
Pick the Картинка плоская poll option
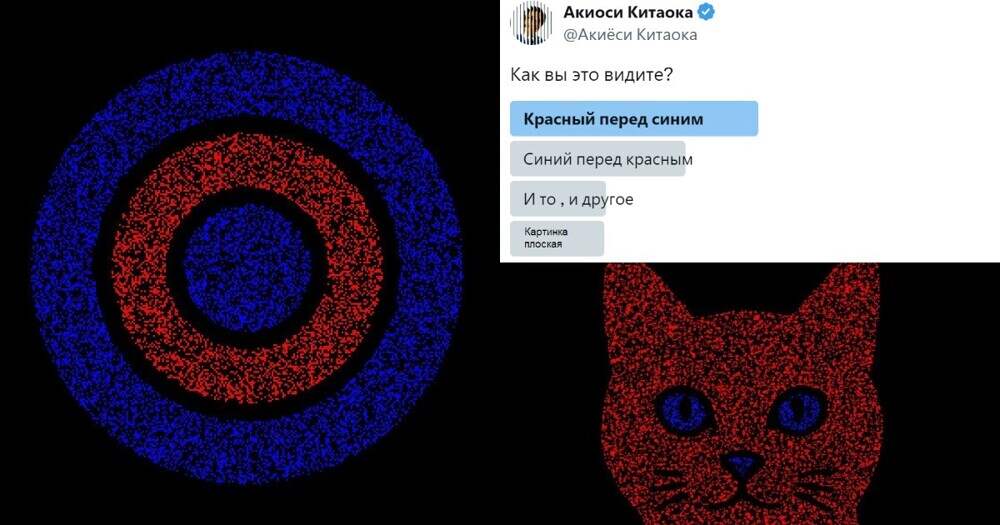[557, 238]
